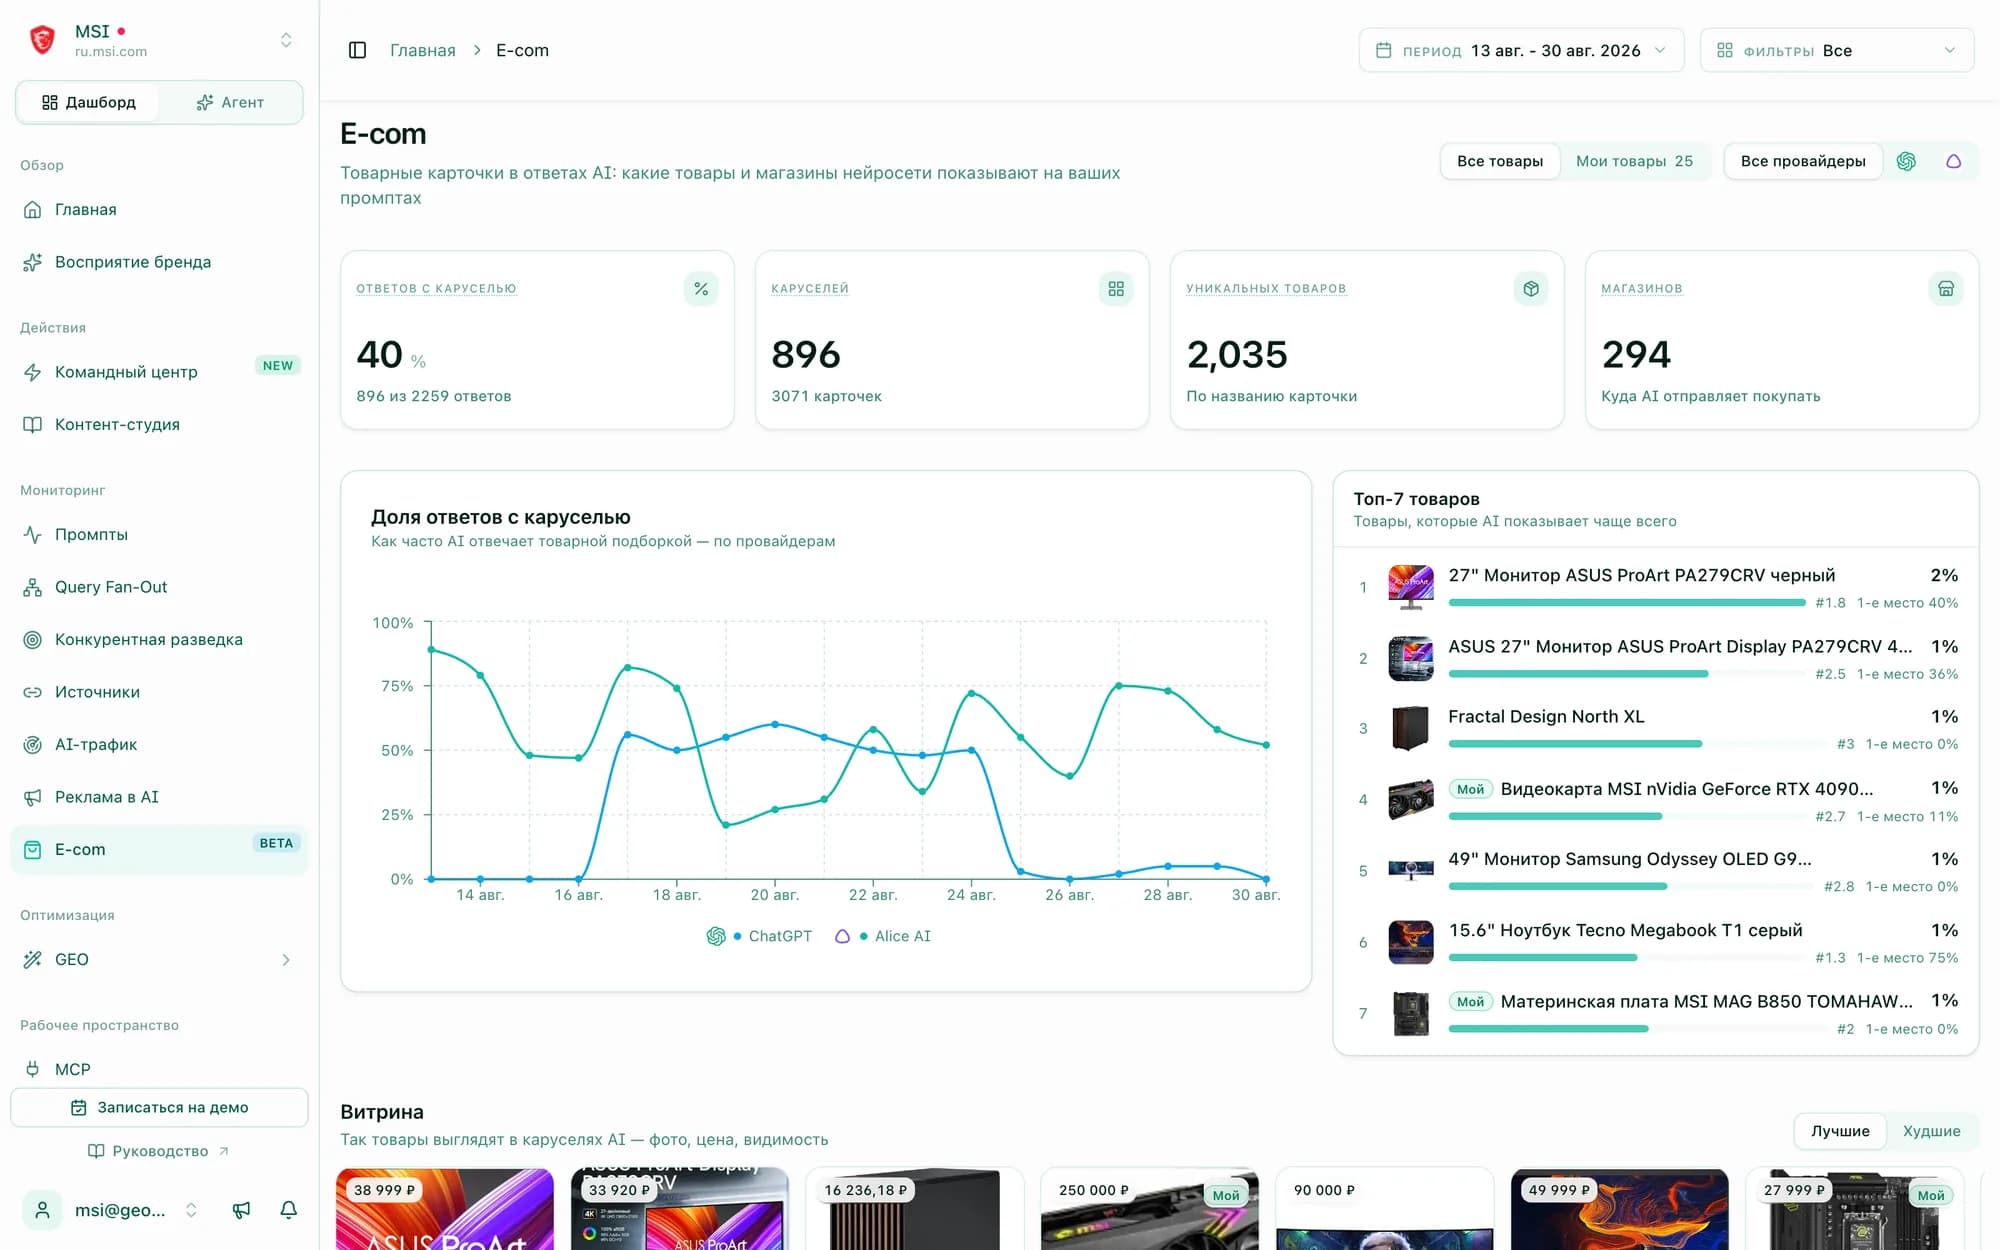Open Главная via its home icon
This screenshot has height=1250, width=2000.
point(33,210)
